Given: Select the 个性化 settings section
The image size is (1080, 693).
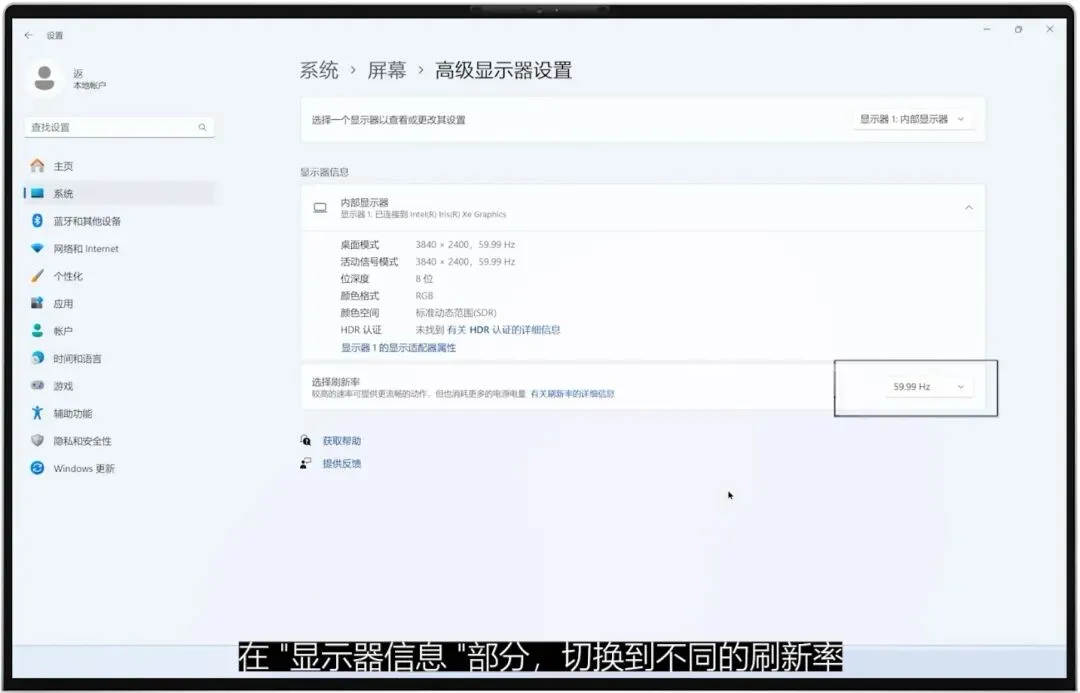Looking at the screenshot, I should click(x=60, y=275).
